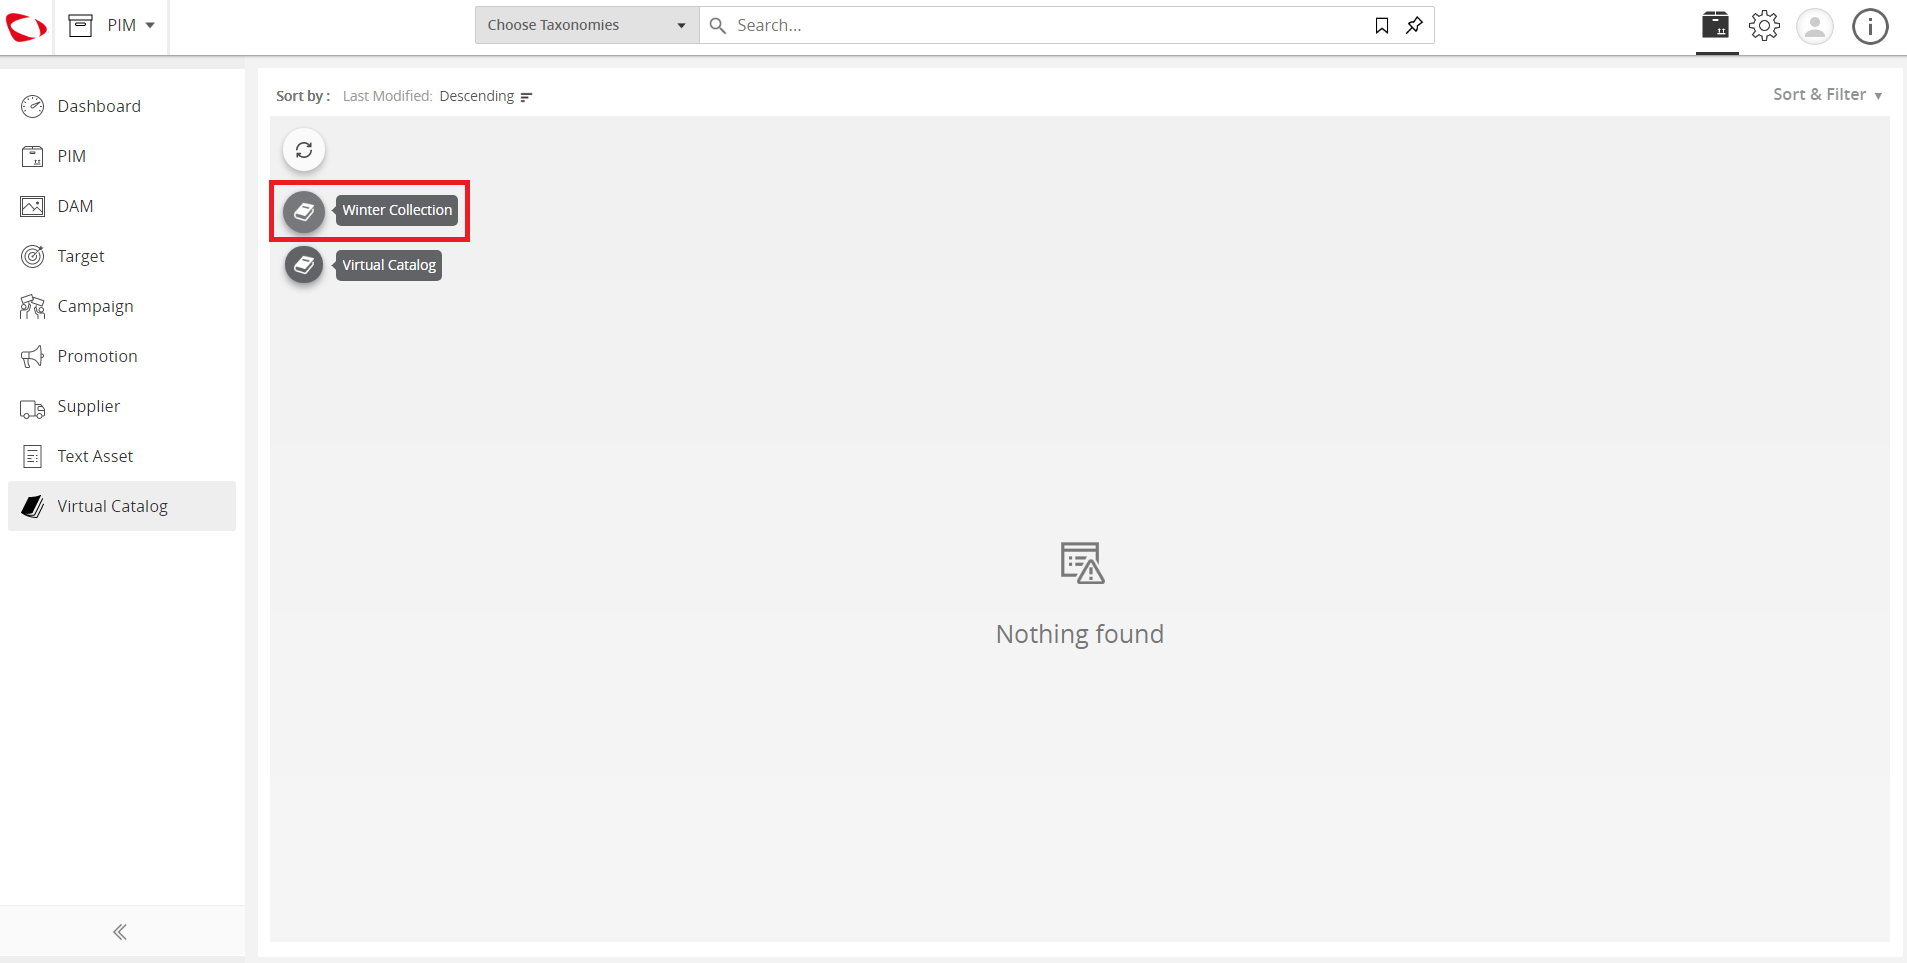1907x963 pixels.
Task: Click the sort direction lines icon
Action: pos(526,97)
